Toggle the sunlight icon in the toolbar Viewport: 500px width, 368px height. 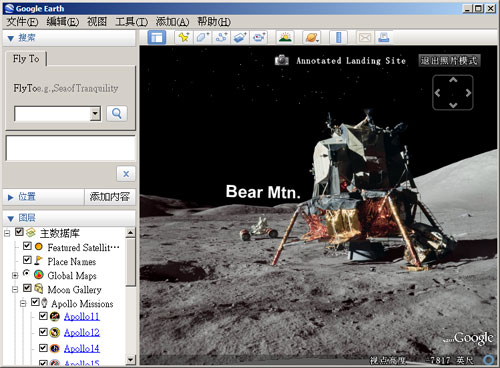click(x=285, y=37)
